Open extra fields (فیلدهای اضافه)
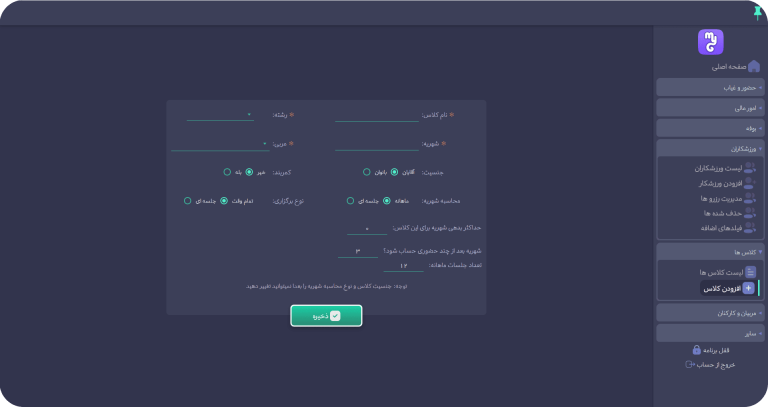The height and width of the screenshot is (407, 768). point(728,228)
